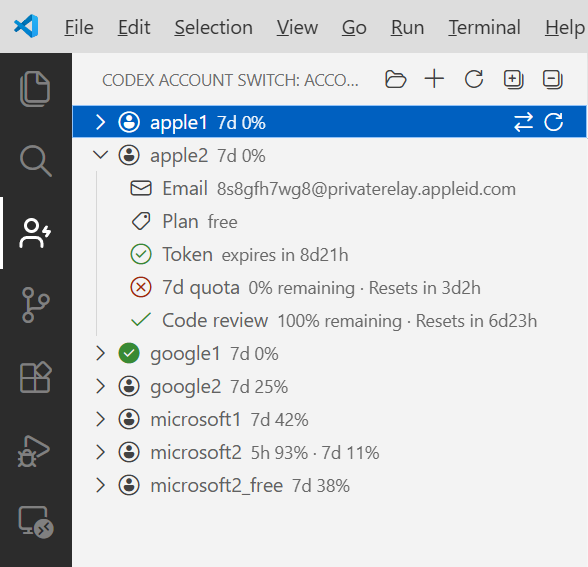The image size is (588, 567).
Task: Click the 'Plan free' entry
Action: point(330,221)
